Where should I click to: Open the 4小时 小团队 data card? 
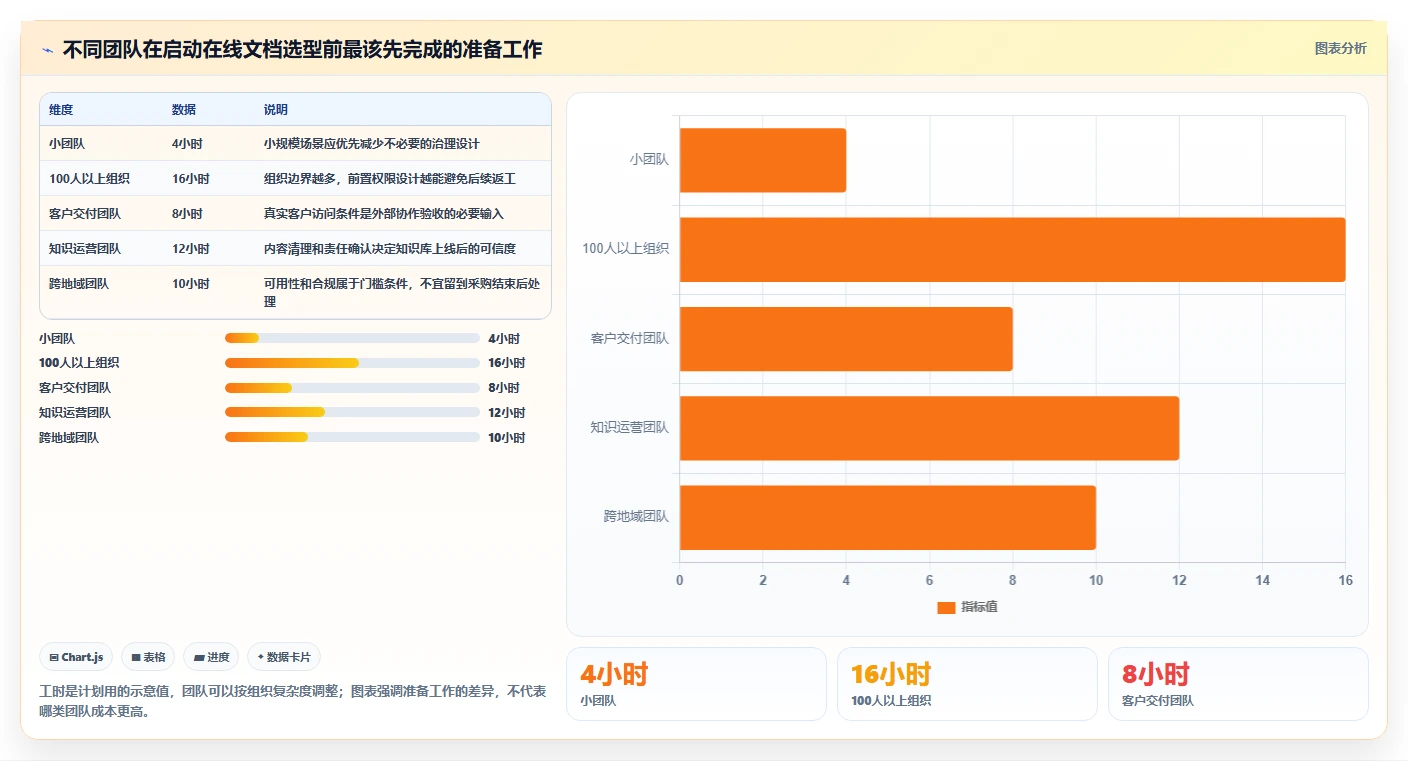tap(696, 684)
